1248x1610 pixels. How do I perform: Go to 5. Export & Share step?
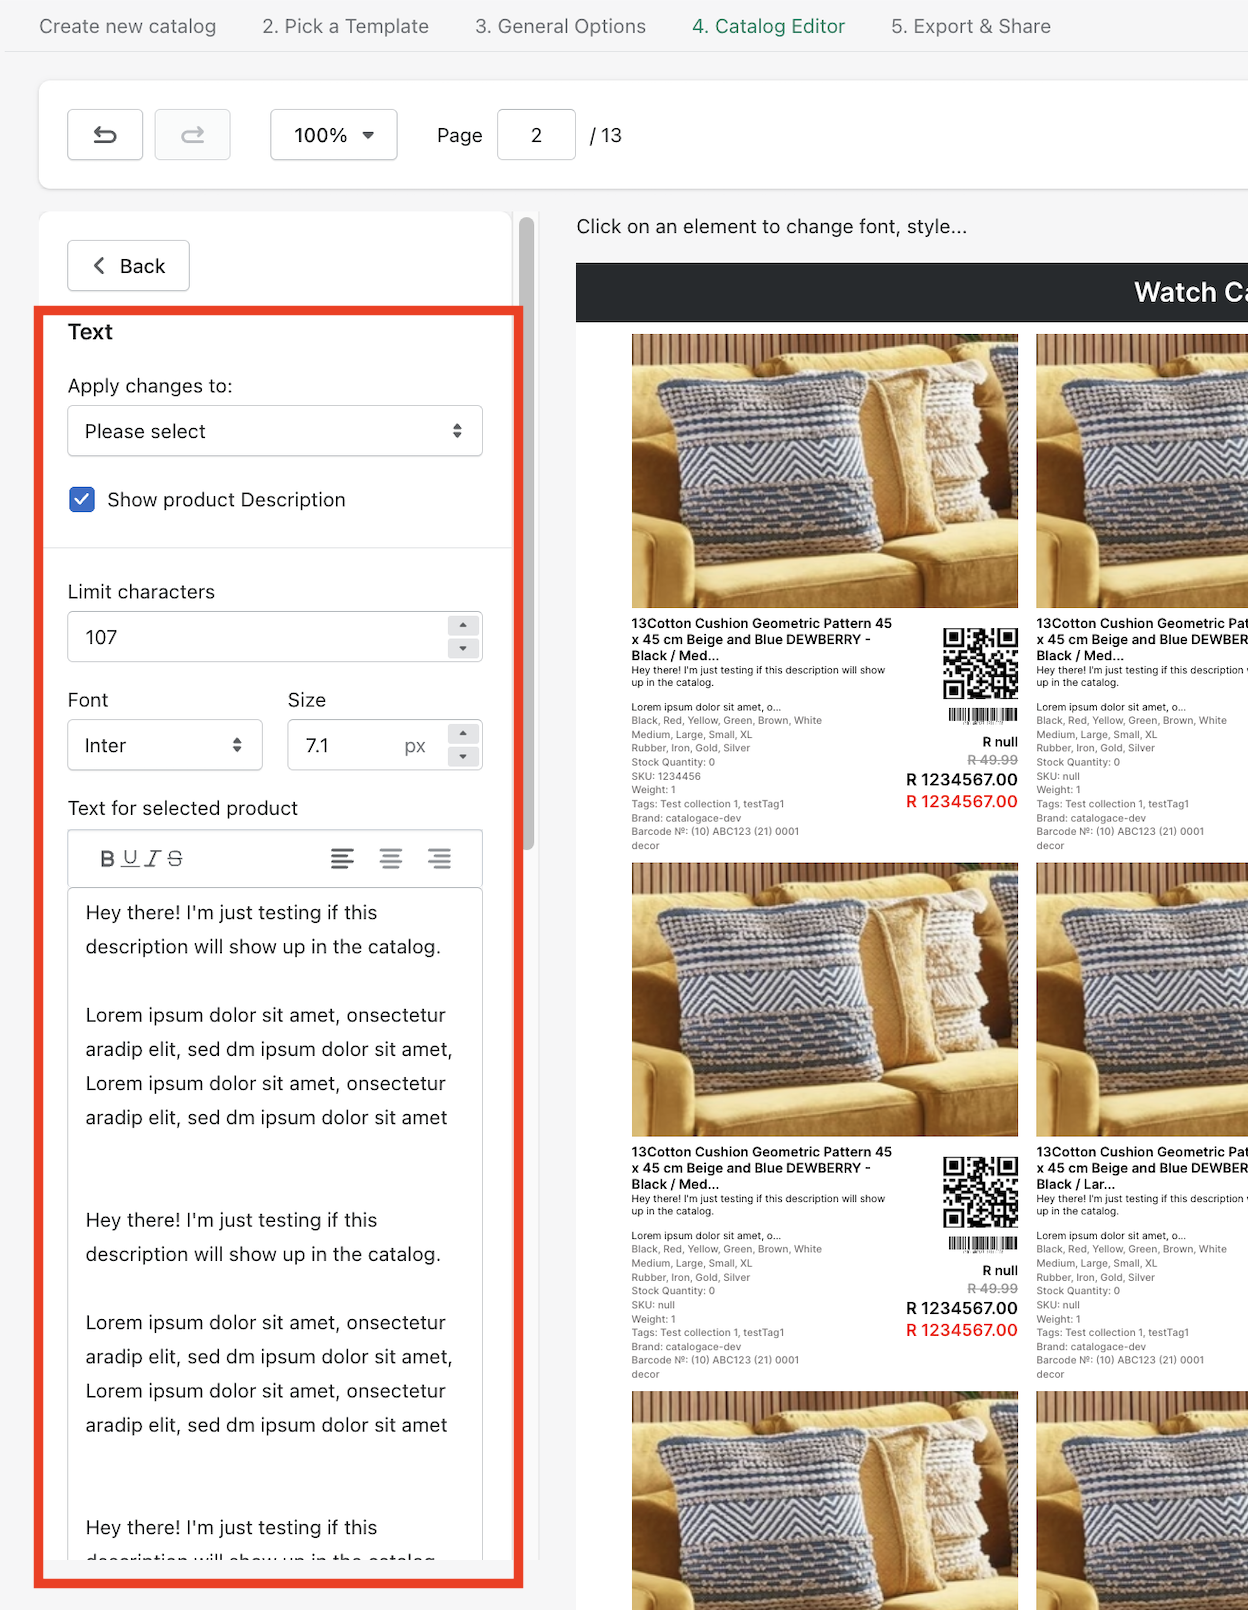[x=971, y=26]
